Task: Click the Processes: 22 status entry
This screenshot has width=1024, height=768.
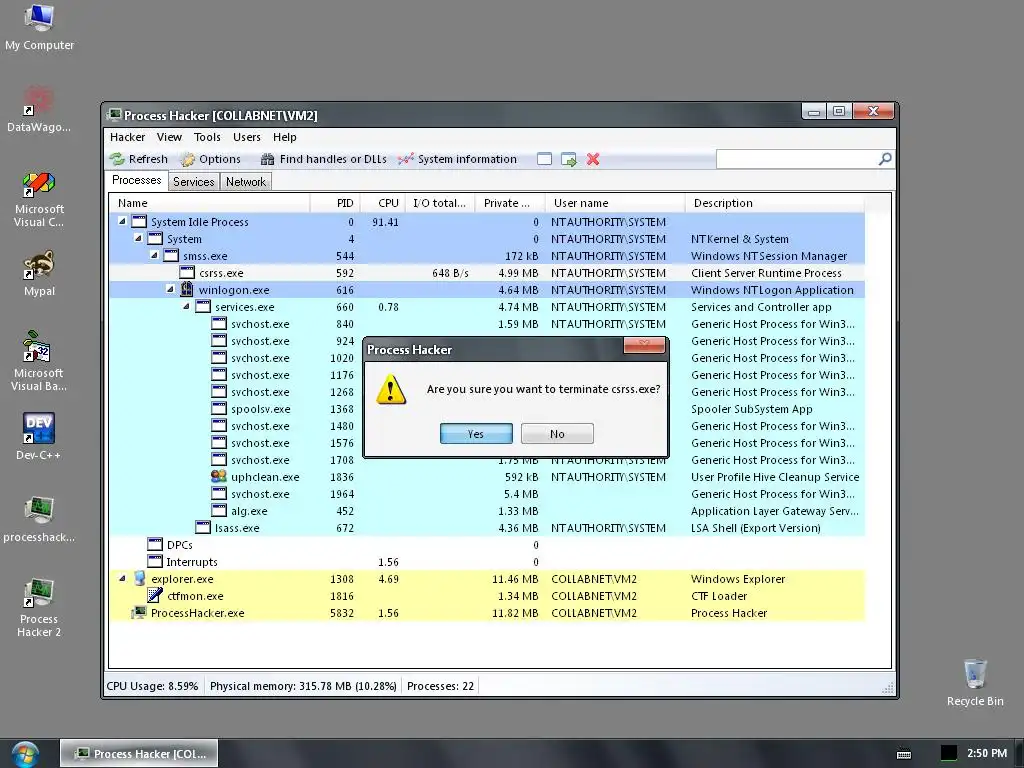Action: click(x=440, y=686)
